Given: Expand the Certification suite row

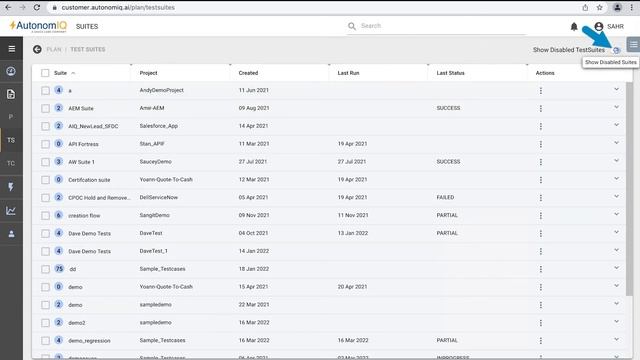Looking at the screenshot, I should point(616,178).
